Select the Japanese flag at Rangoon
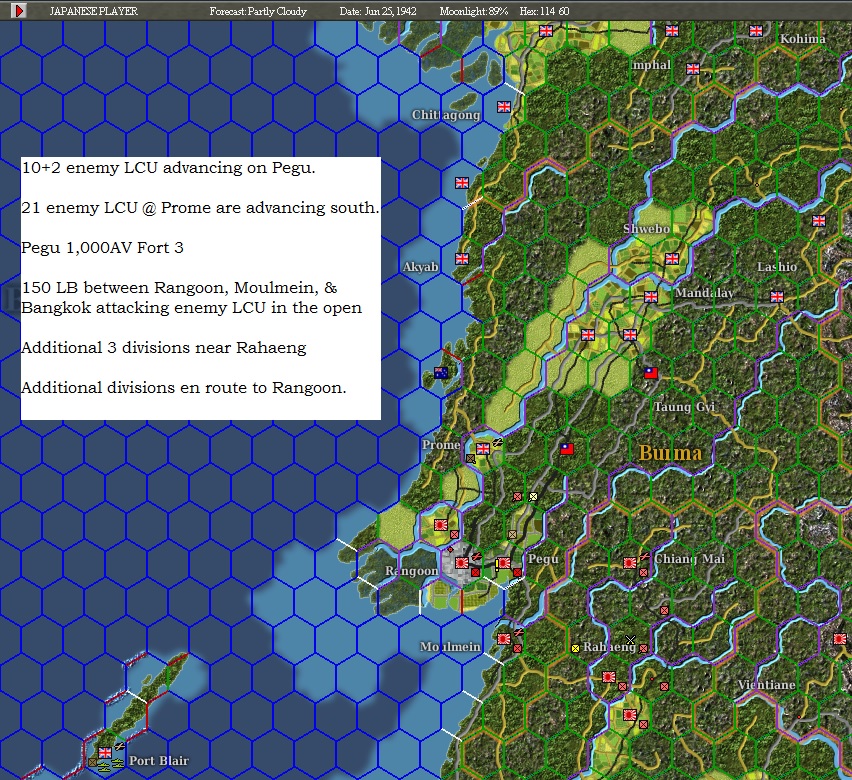Viewport: 852px width, 780px height. 462,563
